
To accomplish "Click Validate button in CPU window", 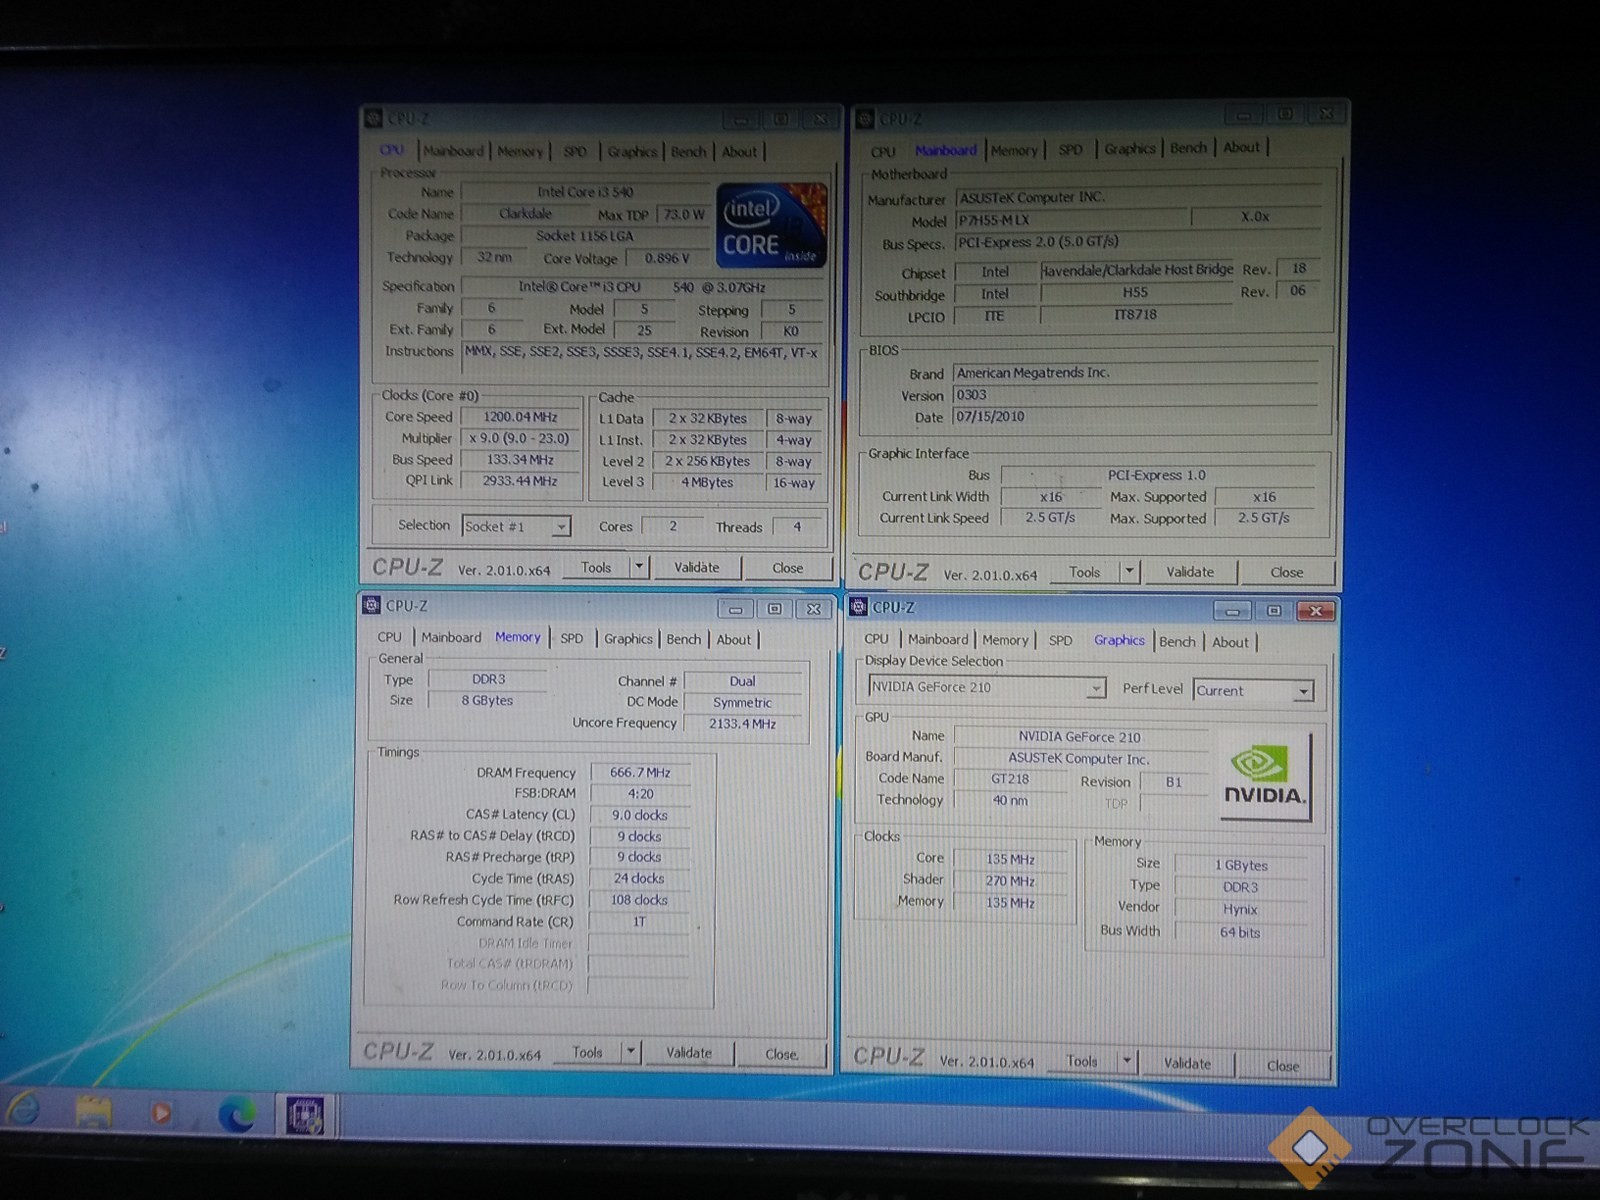I will (696, 567).
